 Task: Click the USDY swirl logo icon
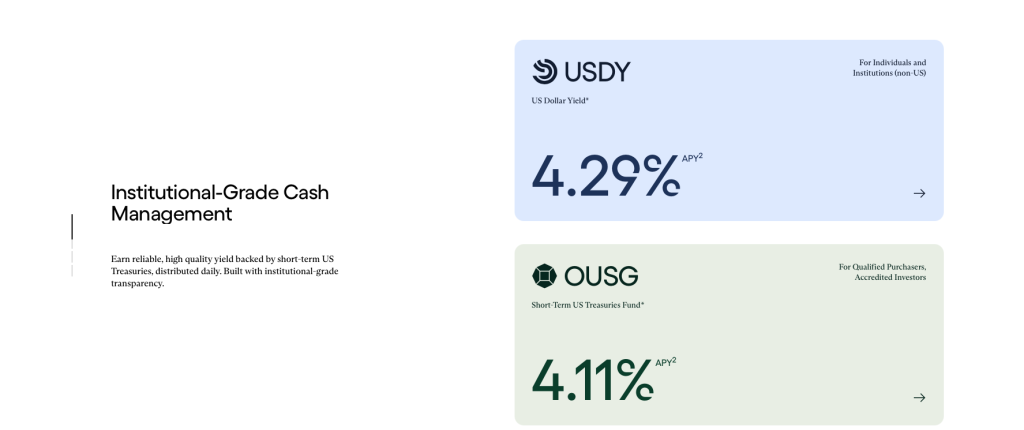tap(545, 71)
